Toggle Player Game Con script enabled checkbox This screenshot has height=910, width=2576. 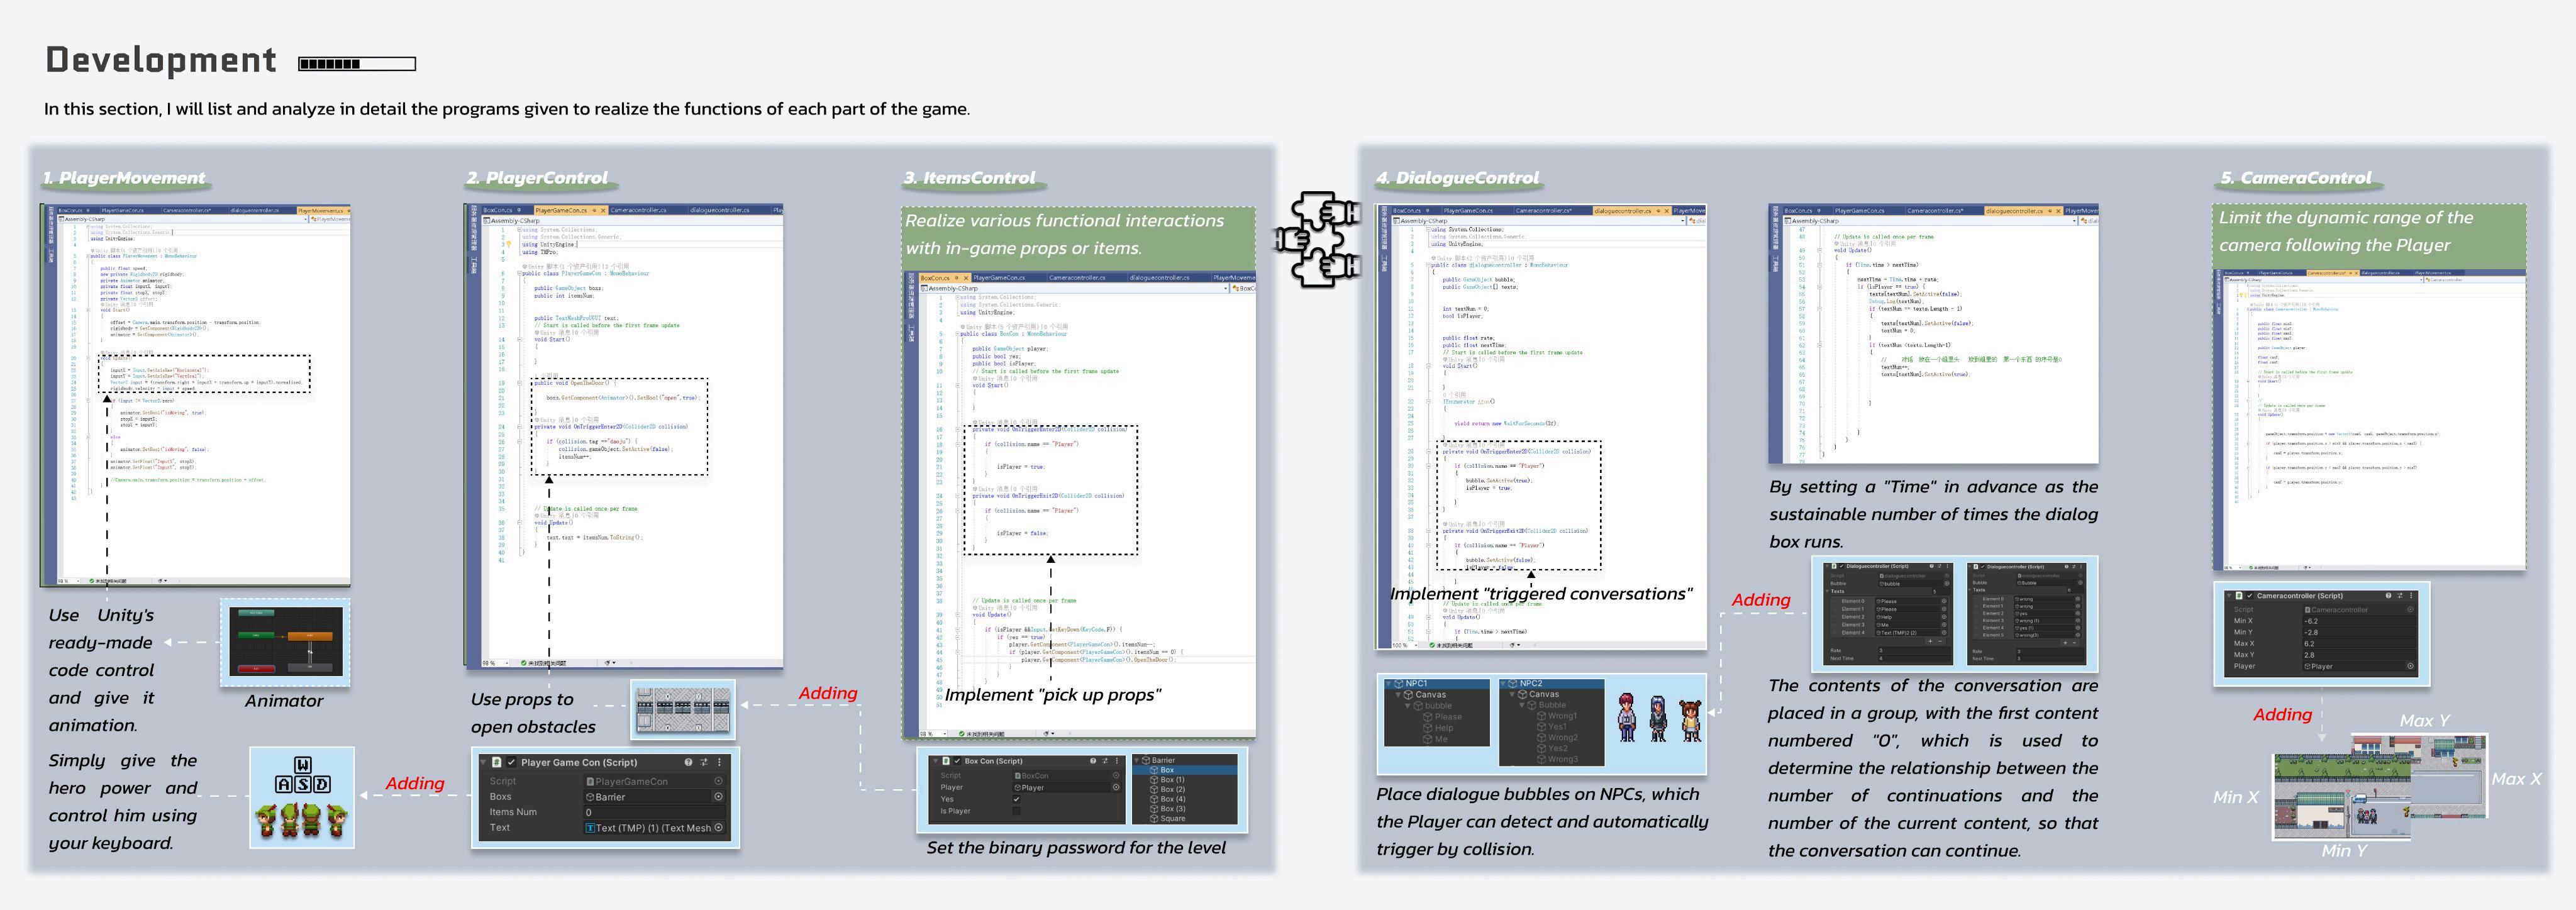click(511, 762)
